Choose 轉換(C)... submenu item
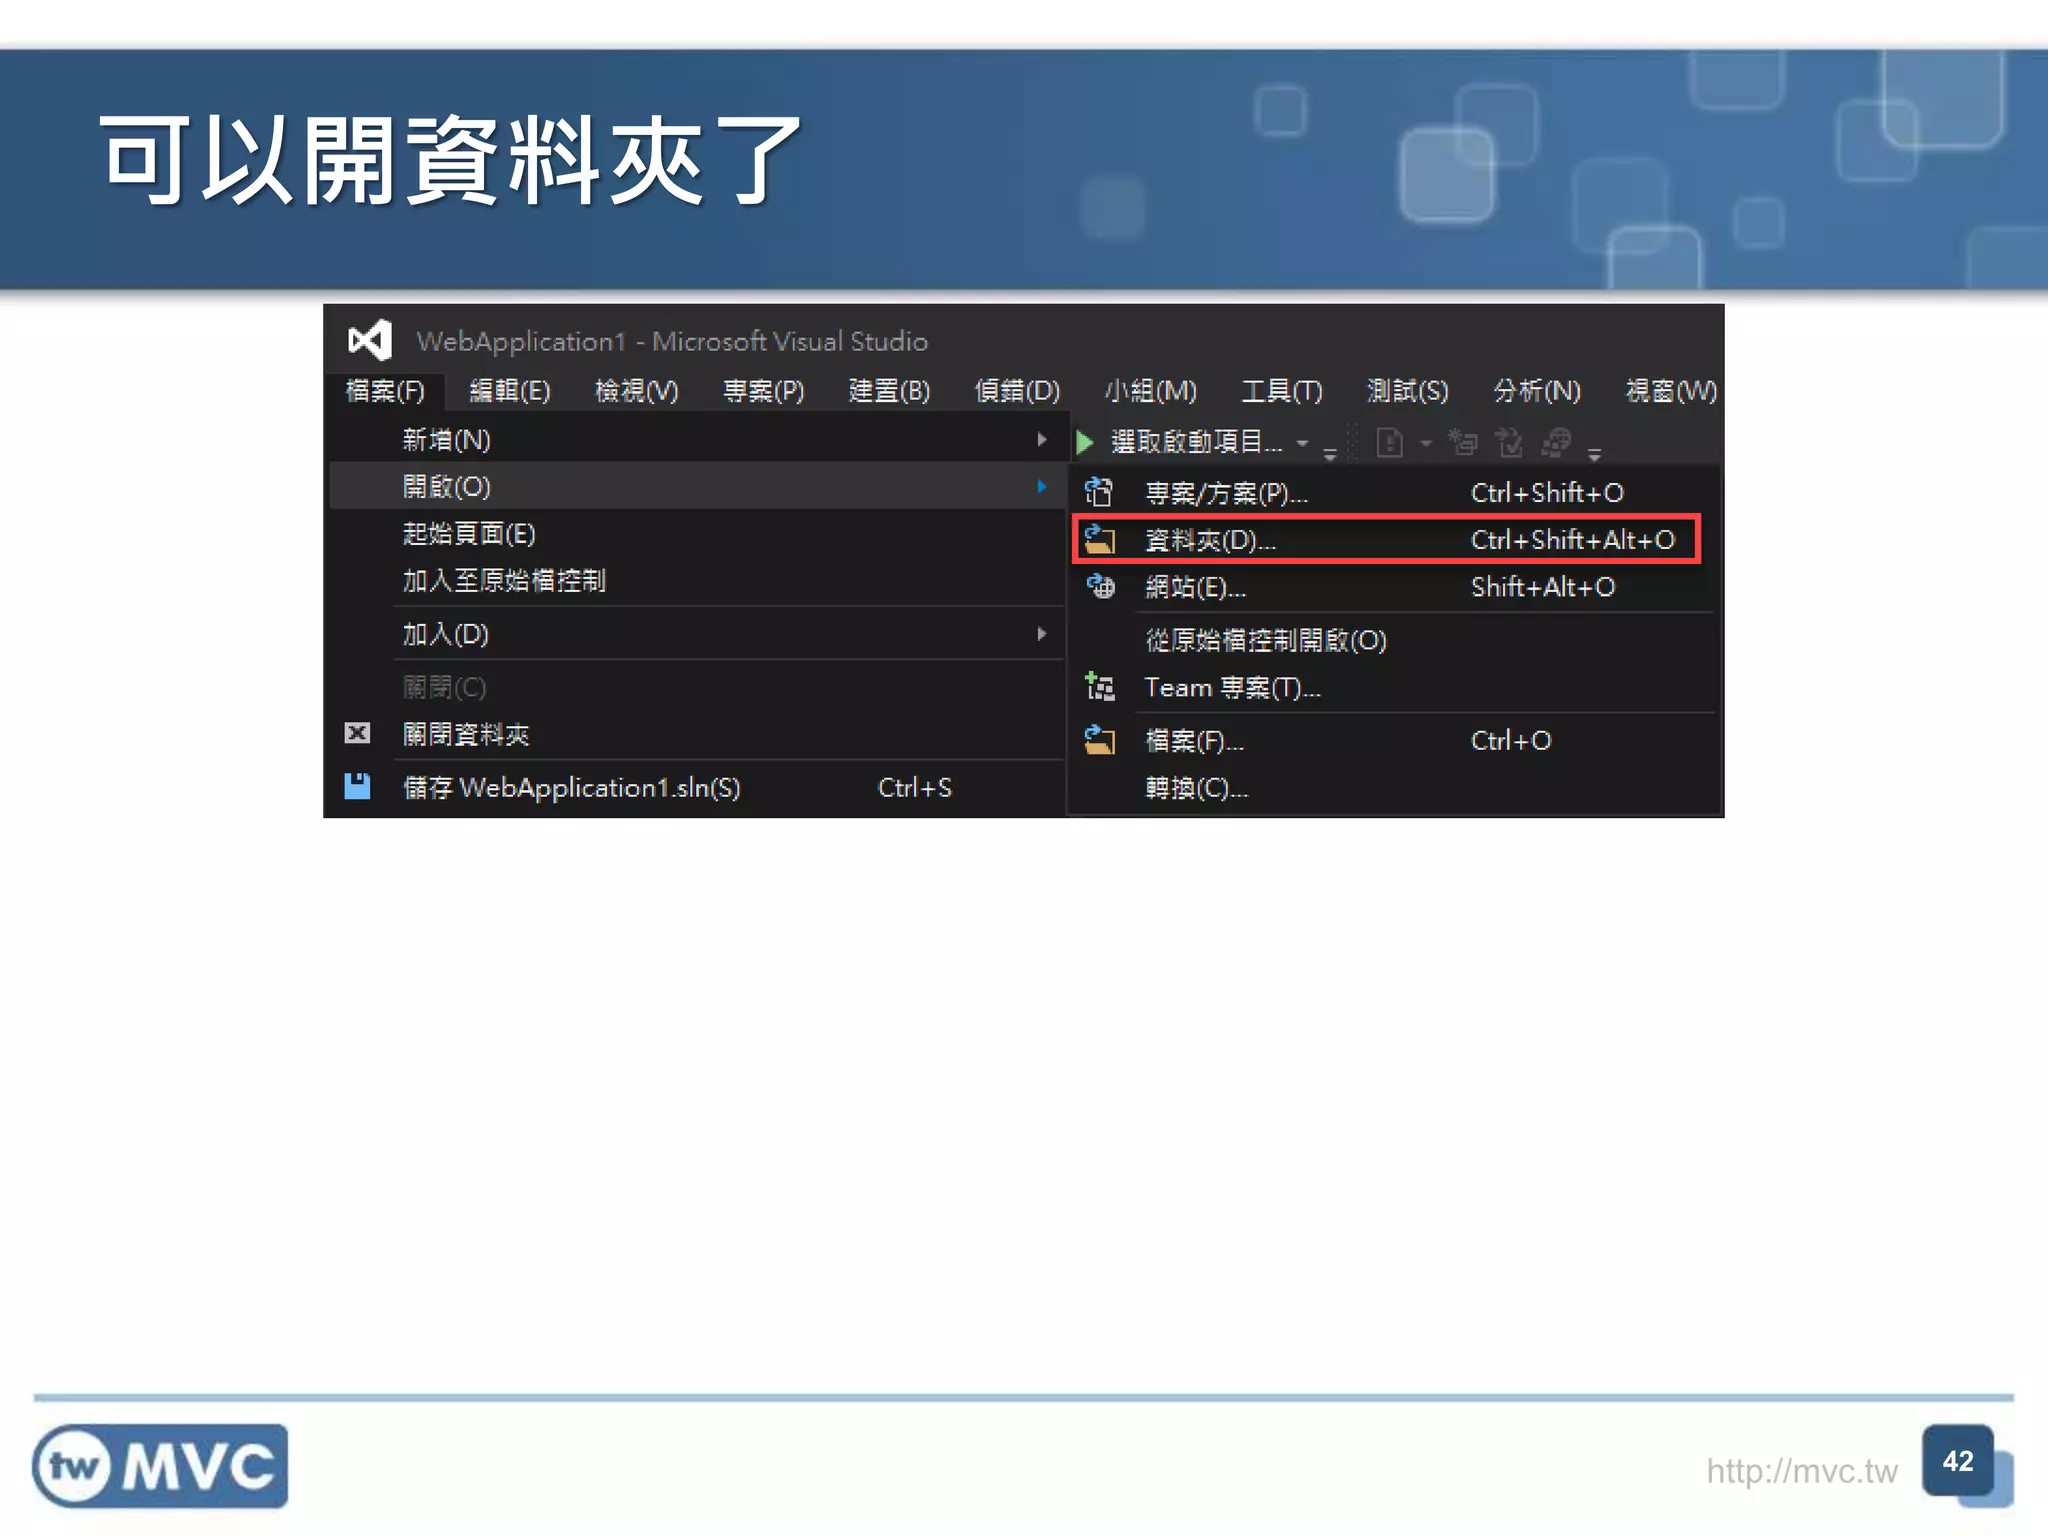Image resolution: width=2048 pixels, height=1536 pixels. 1394,787
